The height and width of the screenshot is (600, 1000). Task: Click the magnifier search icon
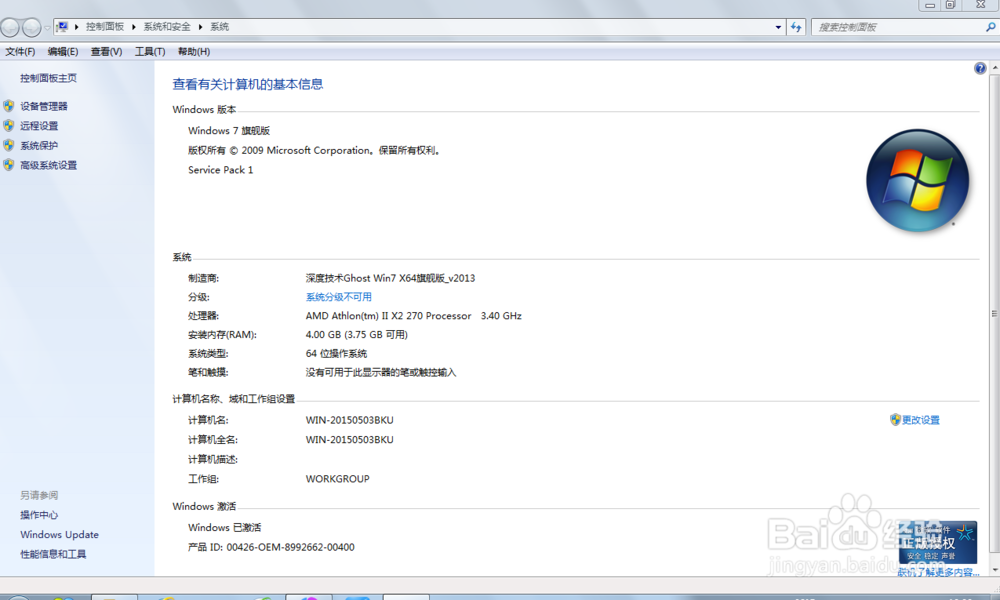tap(990, 27)
